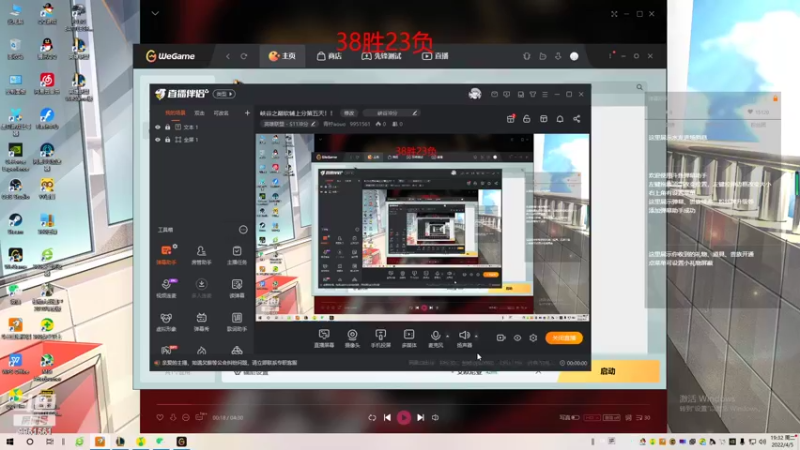Open the 虚拟形象 tool icon
The height and width of the screenshot is (450, 800).
pyautogui.click(x=166, y=322)
